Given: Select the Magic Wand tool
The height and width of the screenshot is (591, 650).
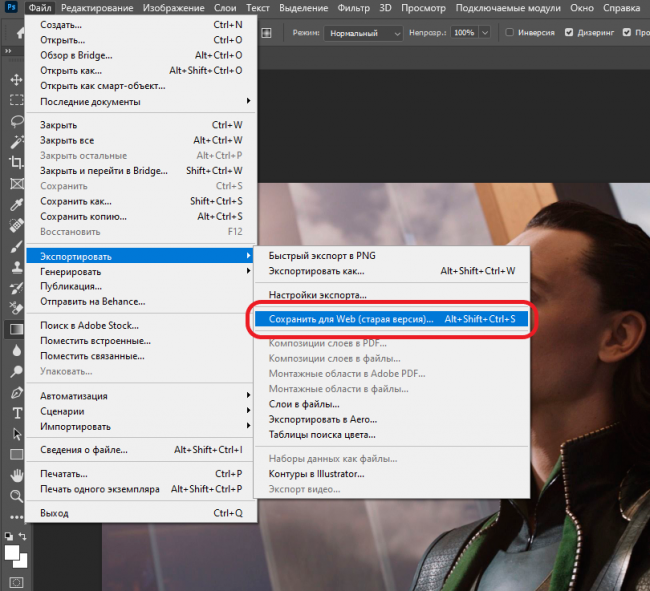Looking at the screenshot, I should [16, 142].
